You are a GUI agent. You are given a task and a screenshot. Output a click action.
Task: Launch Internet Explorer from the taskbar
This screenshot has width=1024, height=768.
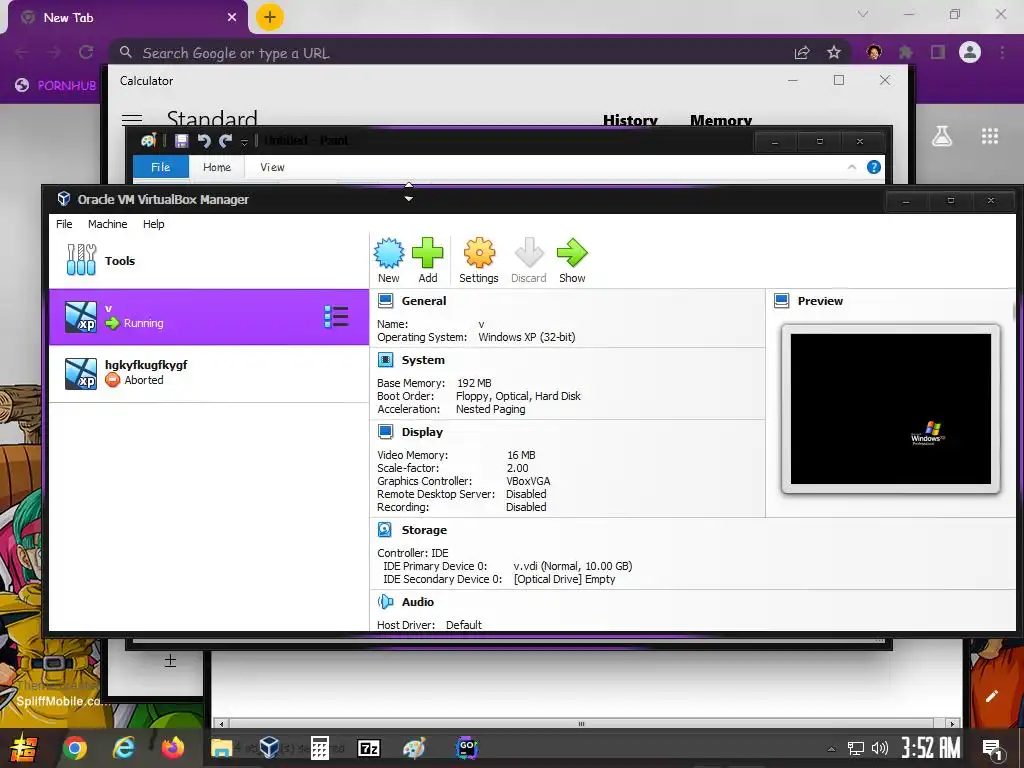click(x=123, y=748)
